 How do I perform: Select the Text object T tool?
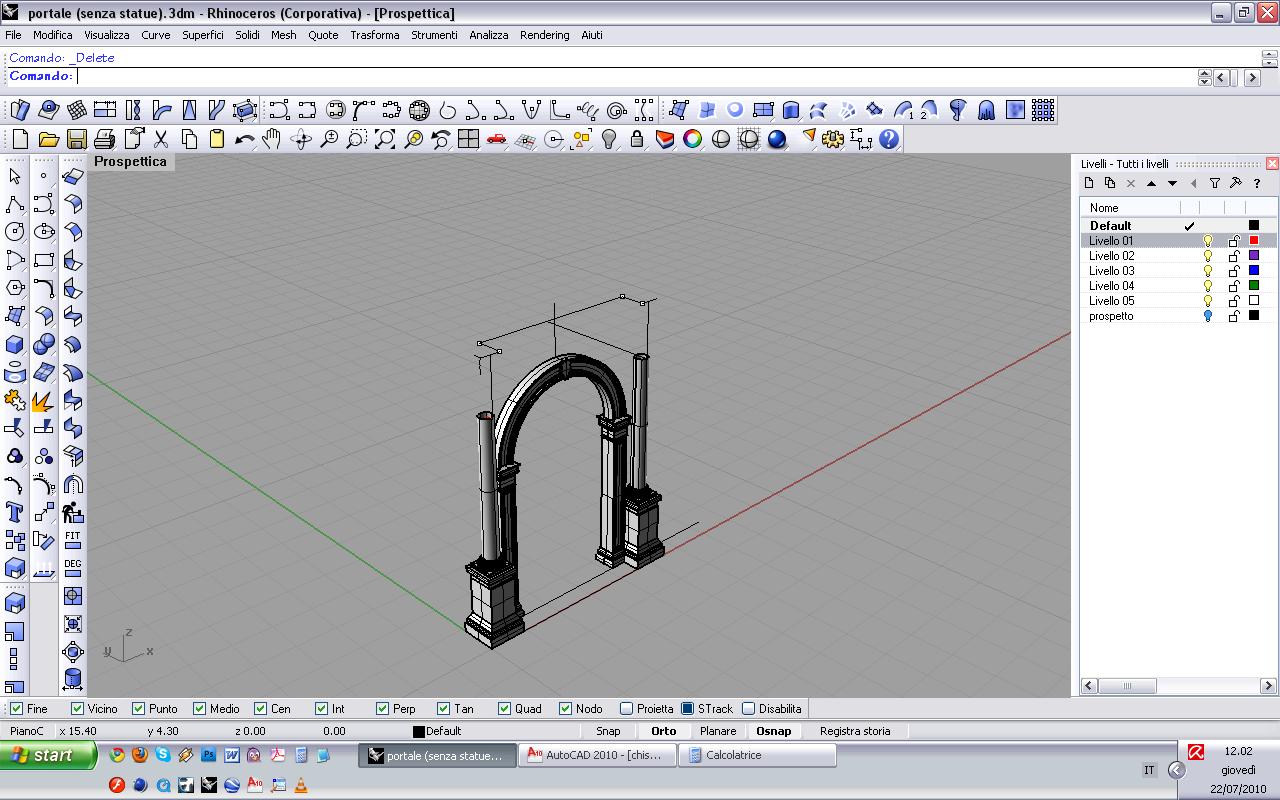(15, 513)
